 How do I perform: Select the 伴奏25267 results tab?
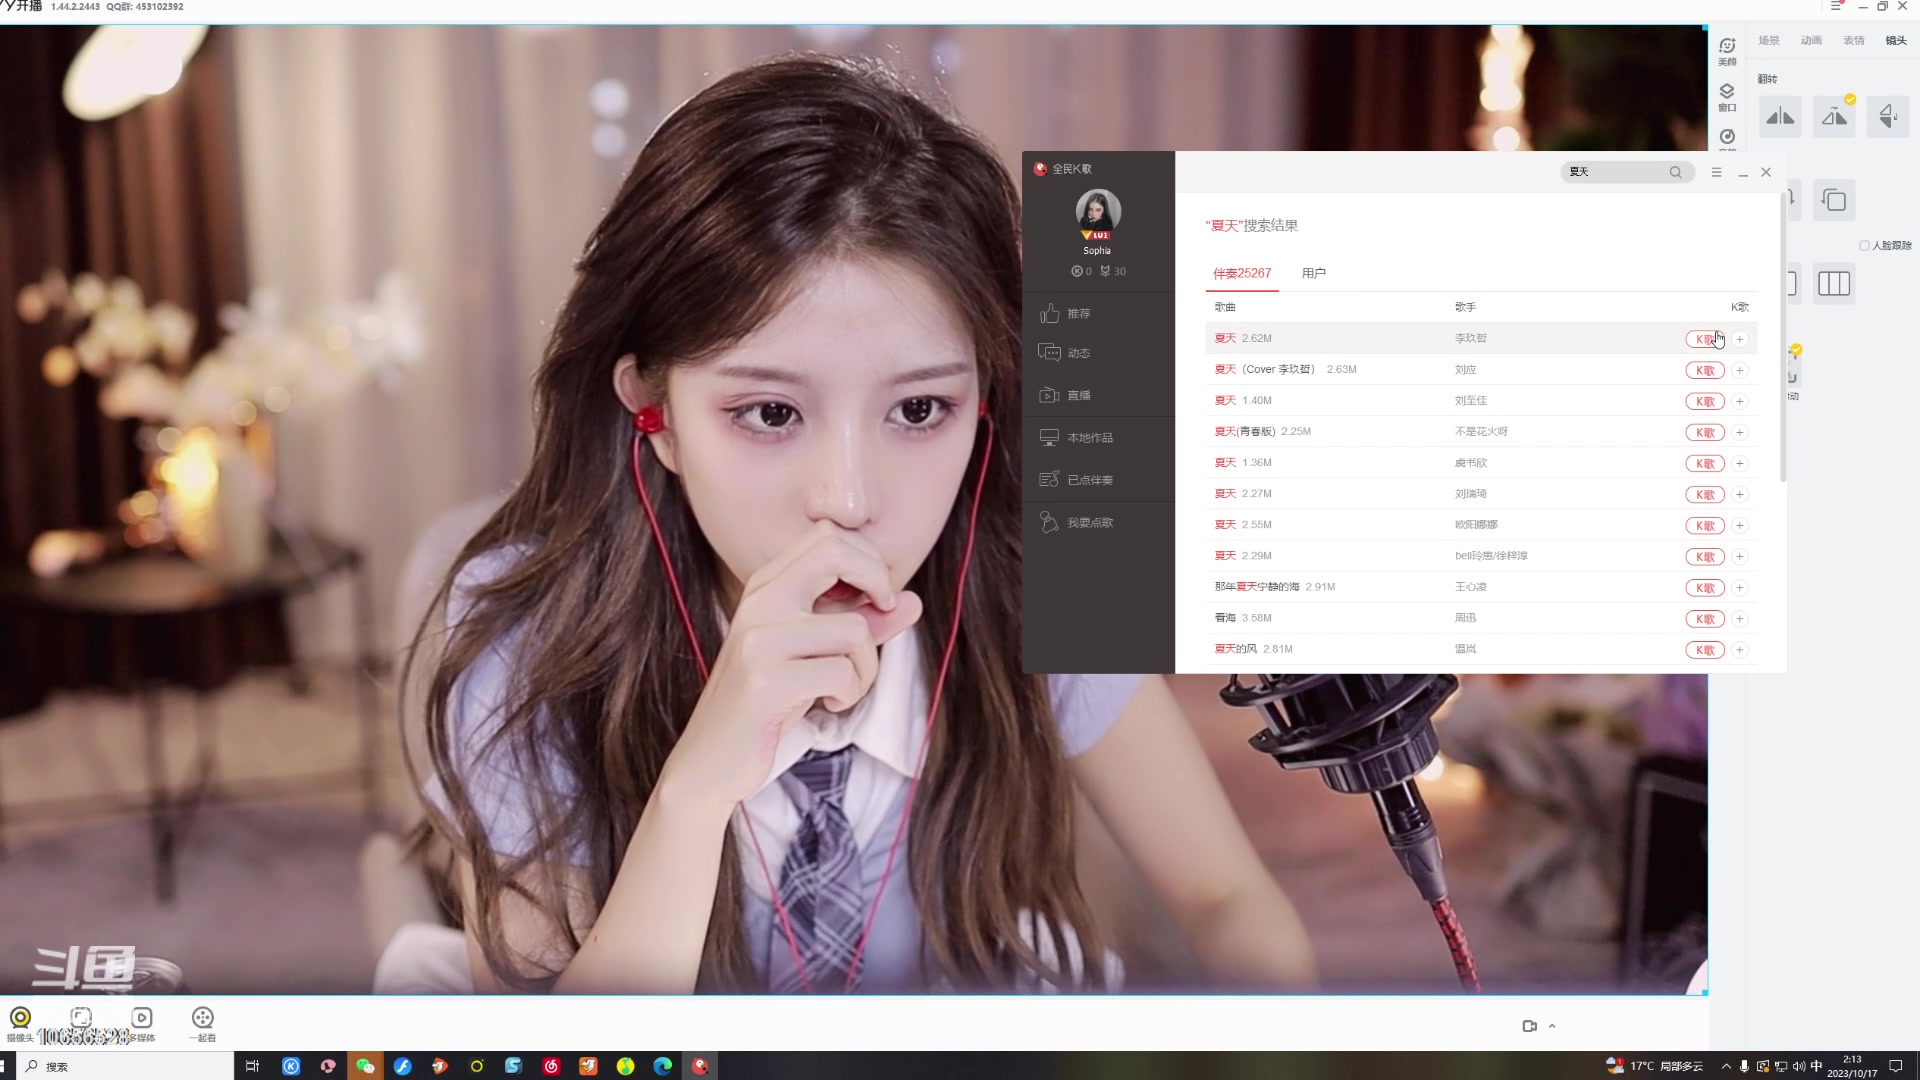[x=1242, y=273]
